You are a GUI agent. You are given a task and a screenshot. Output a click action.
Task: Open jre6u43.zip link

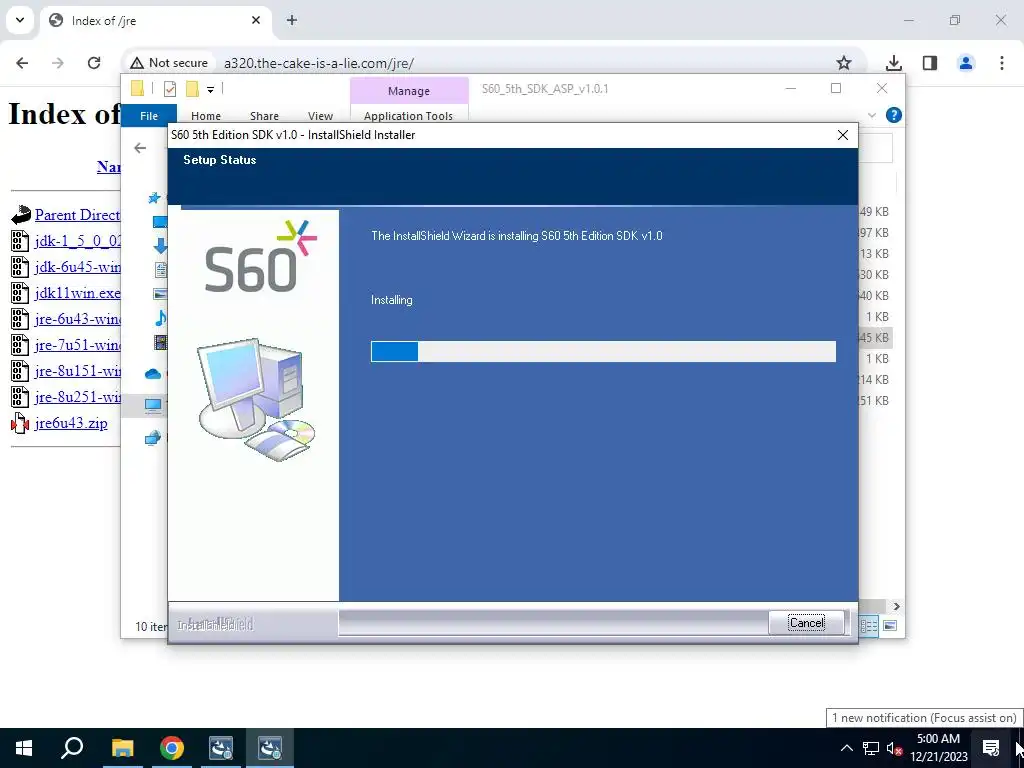pos(71,423)
